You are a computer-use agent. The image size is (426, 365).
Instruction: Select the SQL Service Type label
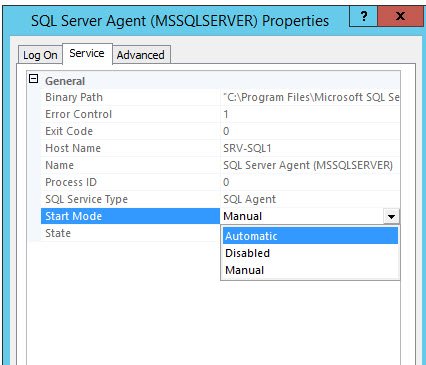point(86,199)
